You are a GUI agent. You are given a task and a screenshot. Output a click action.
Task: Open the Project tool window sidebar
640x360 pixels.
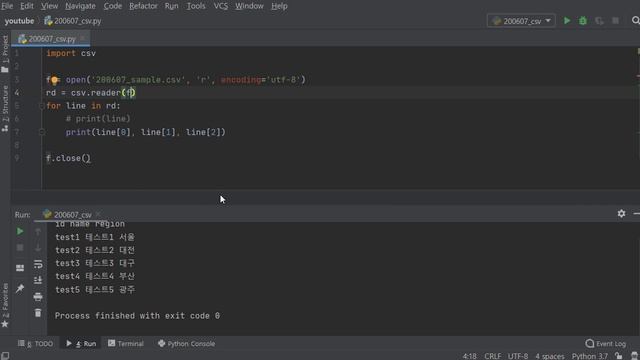click(5, 54)
